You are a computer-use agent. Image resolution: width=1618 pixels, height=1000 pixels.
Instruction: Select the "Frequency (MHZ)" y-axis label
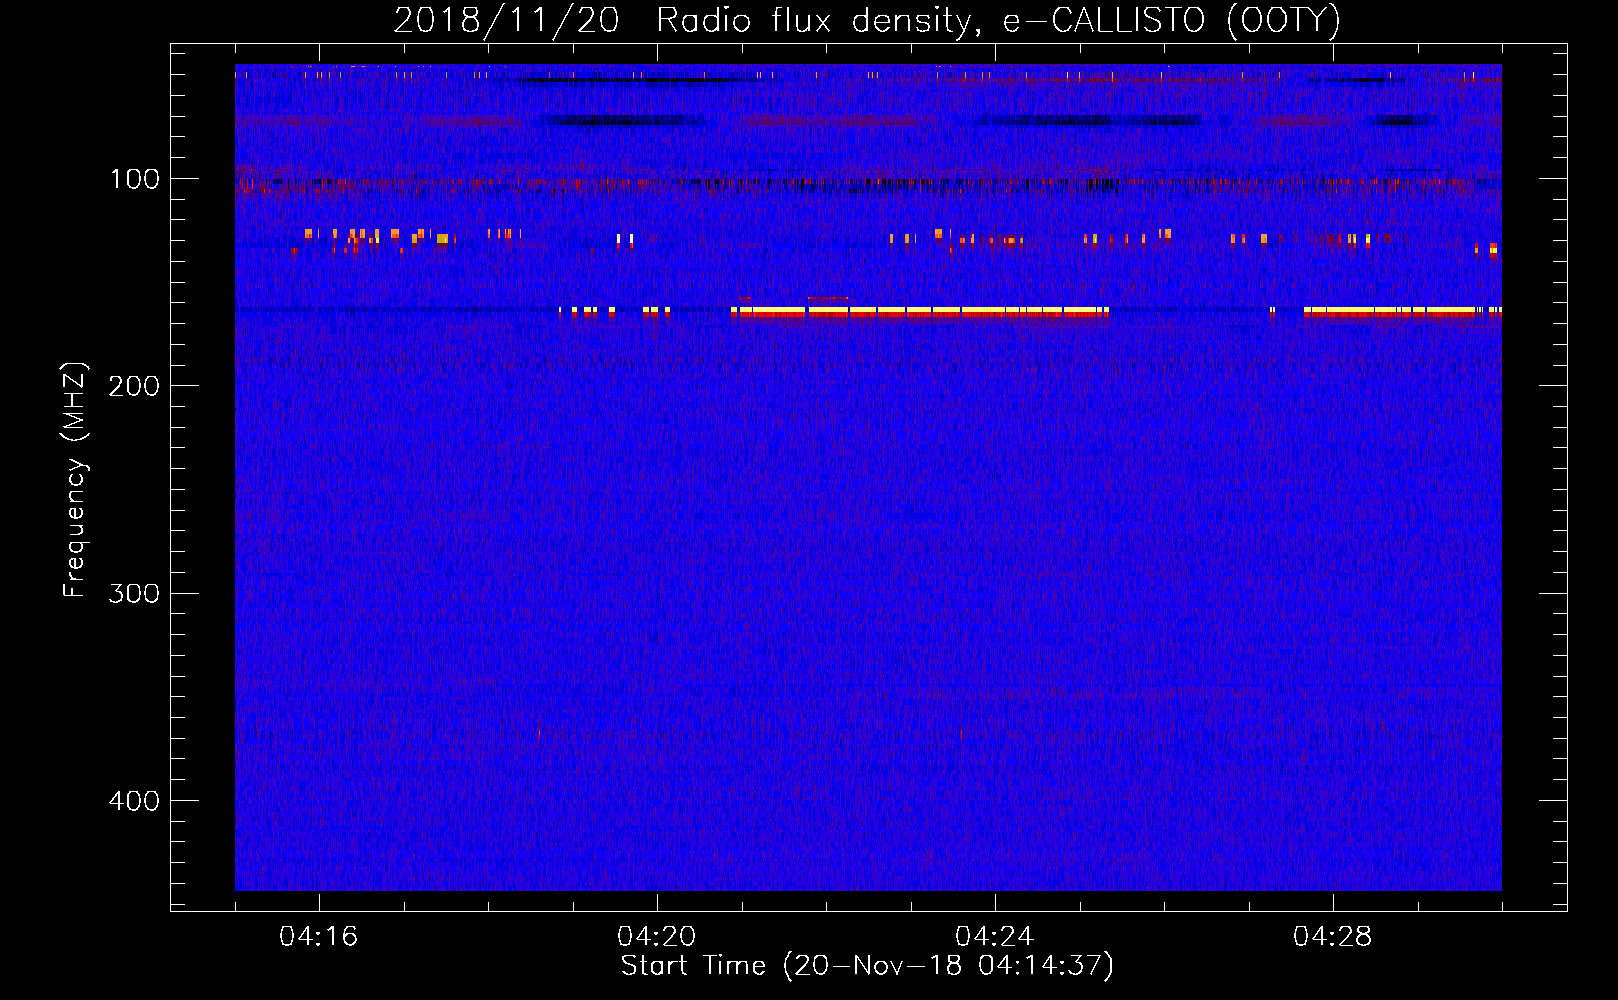pos(75,479)
